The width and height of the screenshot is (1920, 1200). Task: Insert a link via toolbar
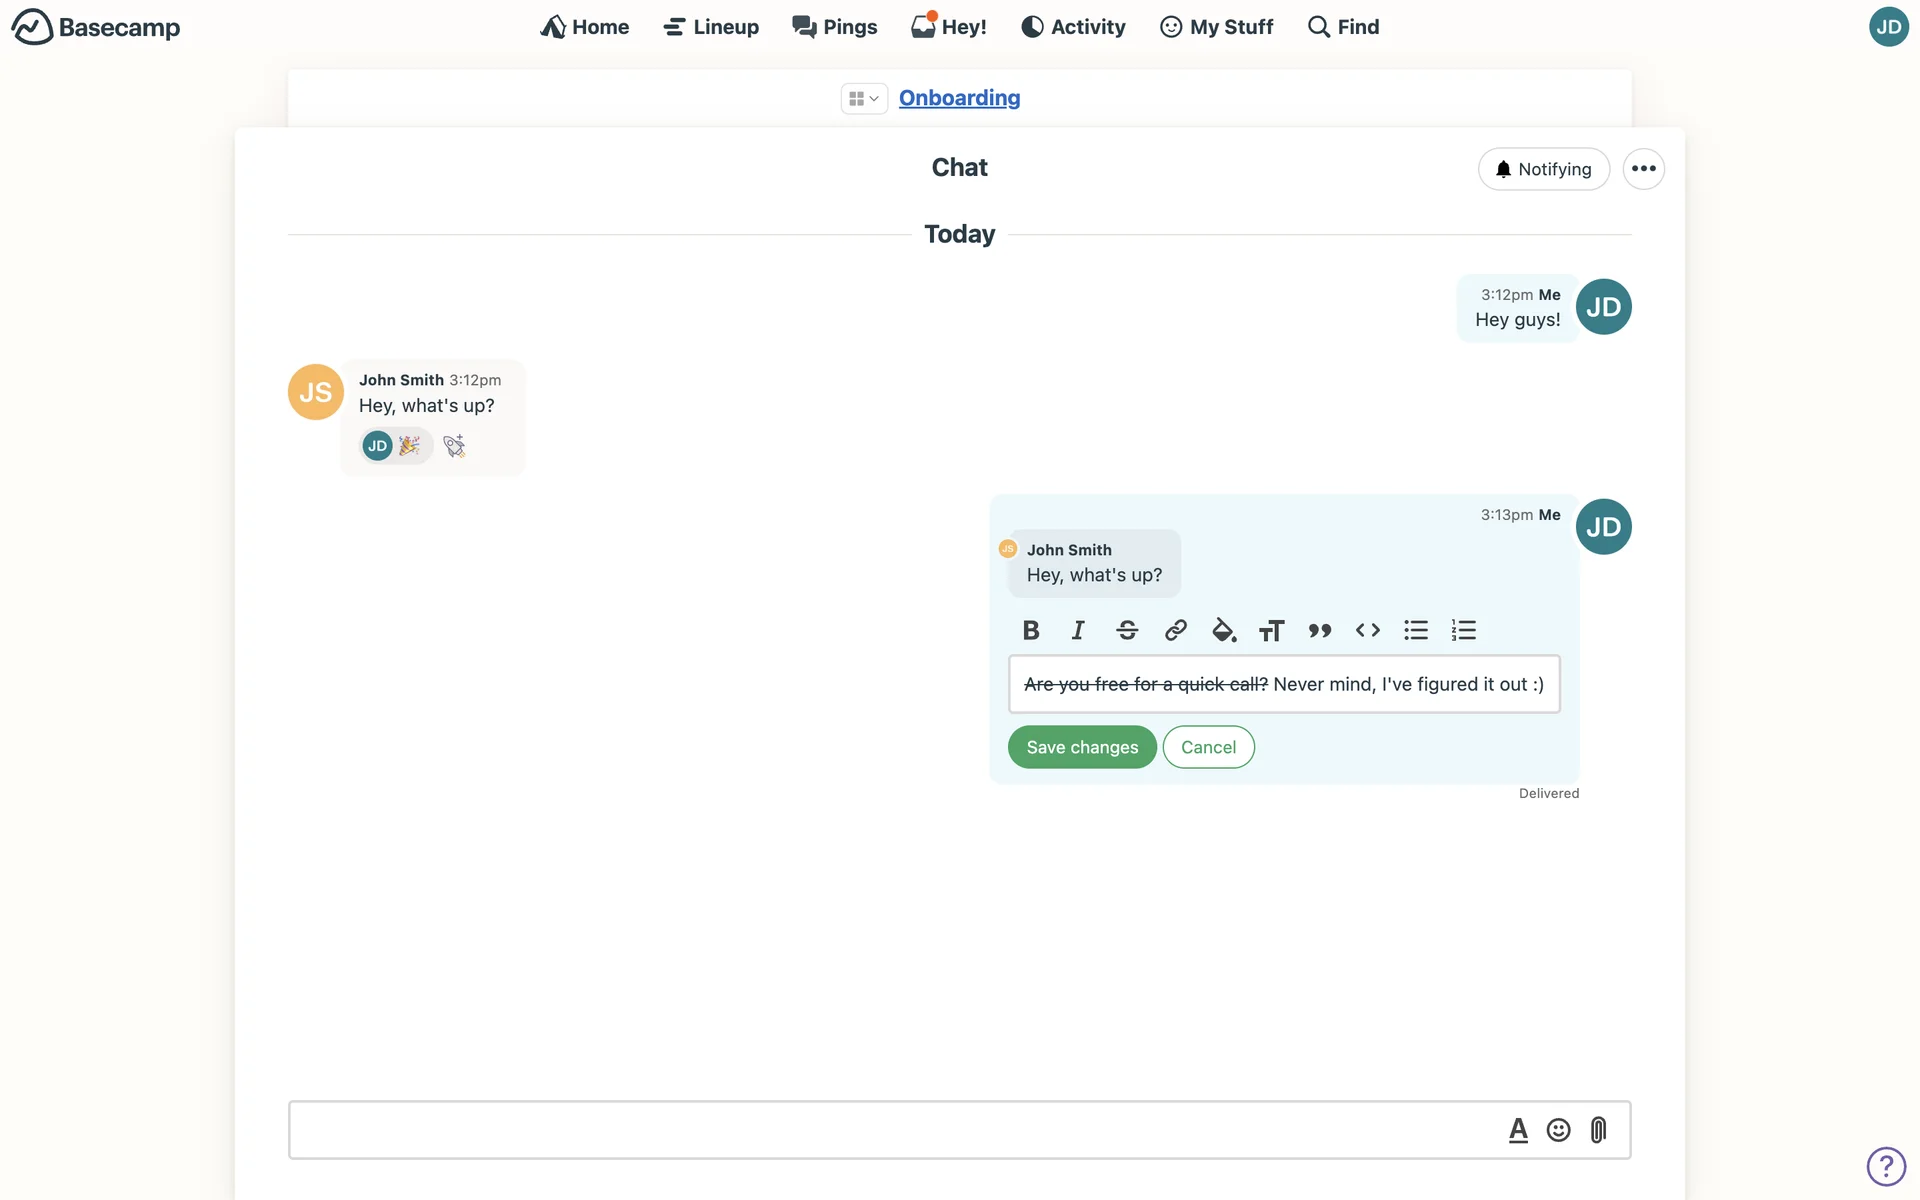point(1175,630)
